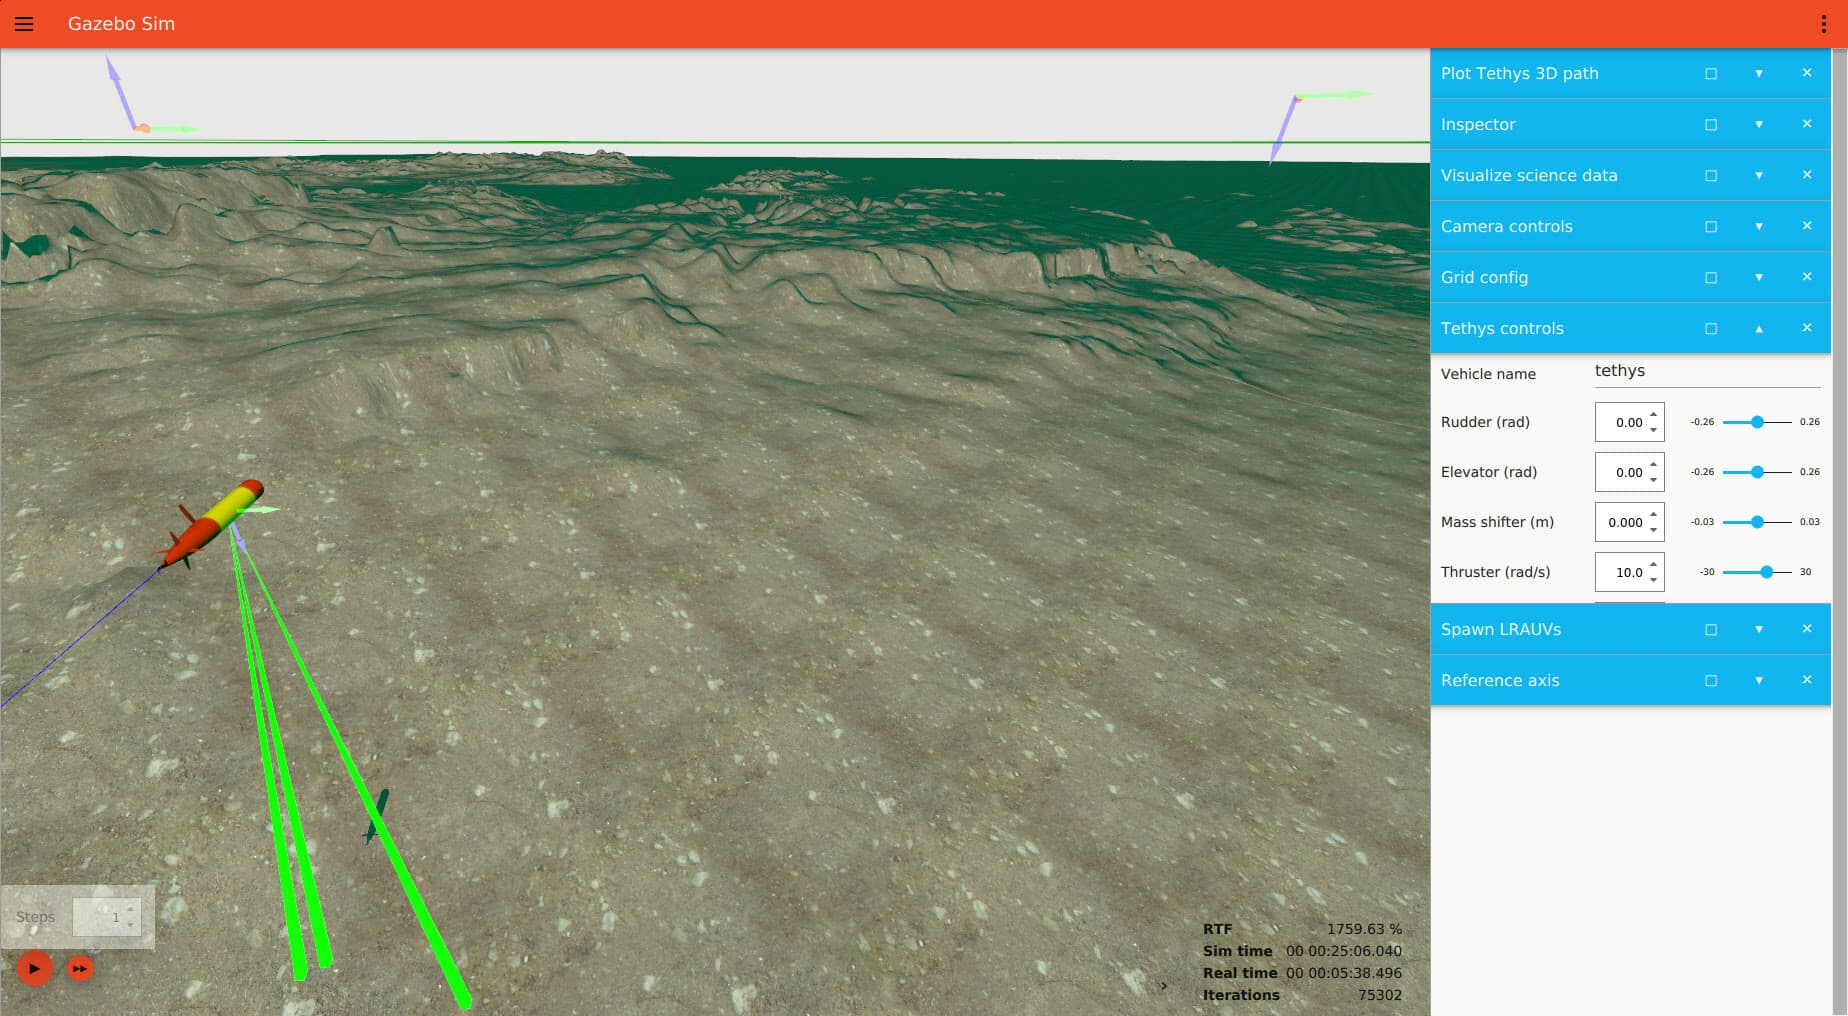Float the Plot Tethys 3D path panel

pyautogui.click(x=1711, y=73)
